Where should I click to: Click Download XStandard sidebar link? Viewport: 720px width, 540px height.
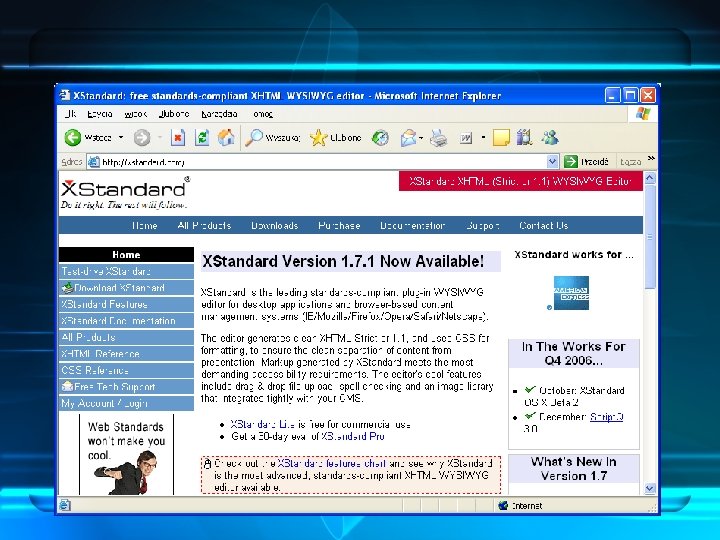click(126, 288)
